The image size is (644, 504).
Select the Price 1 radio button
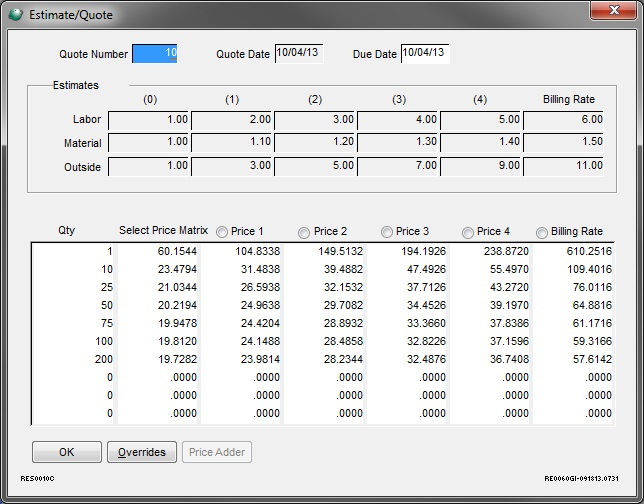click(x=222, y=232)
